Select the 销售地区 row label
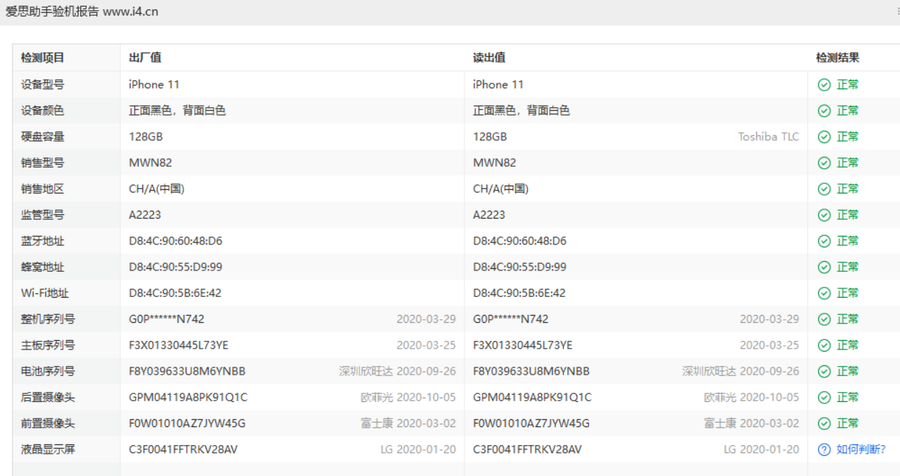 click(42, 189)
